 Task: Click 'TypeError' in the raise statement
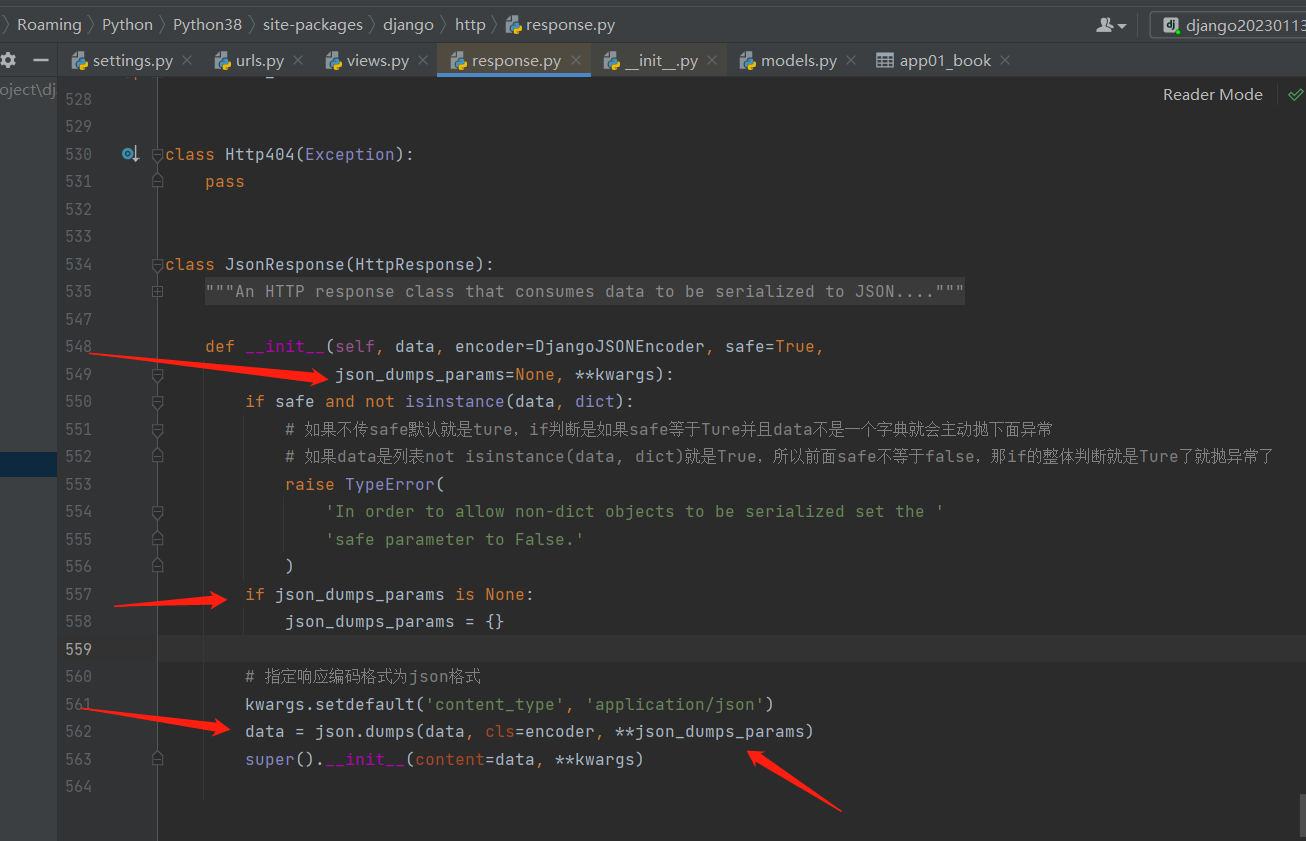[390, 485]
